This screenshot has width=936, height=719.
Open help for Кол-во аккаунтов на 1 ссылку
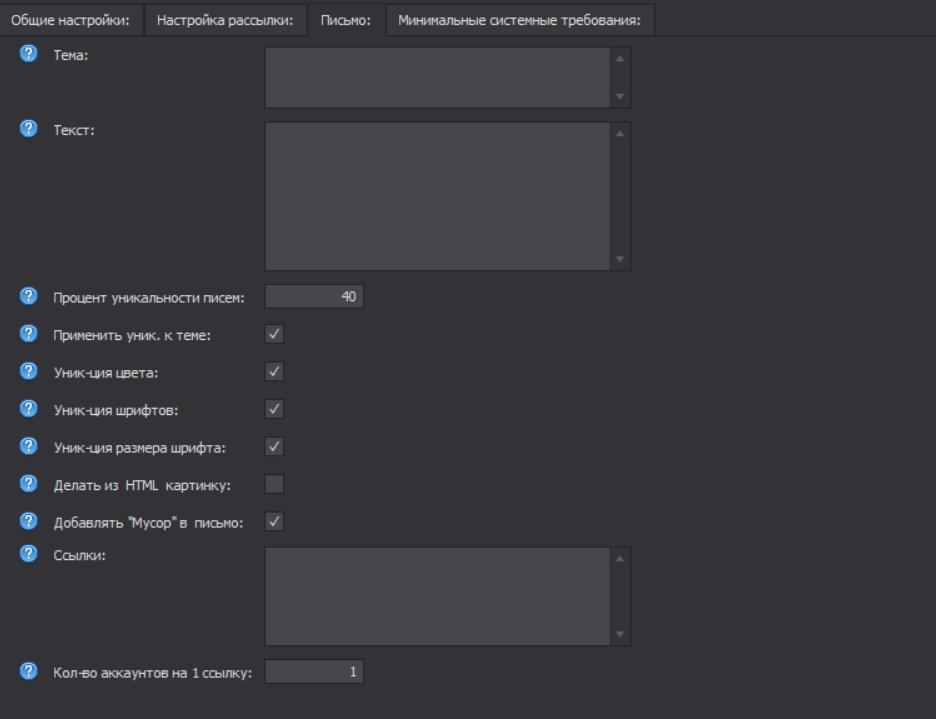point(27,672)
